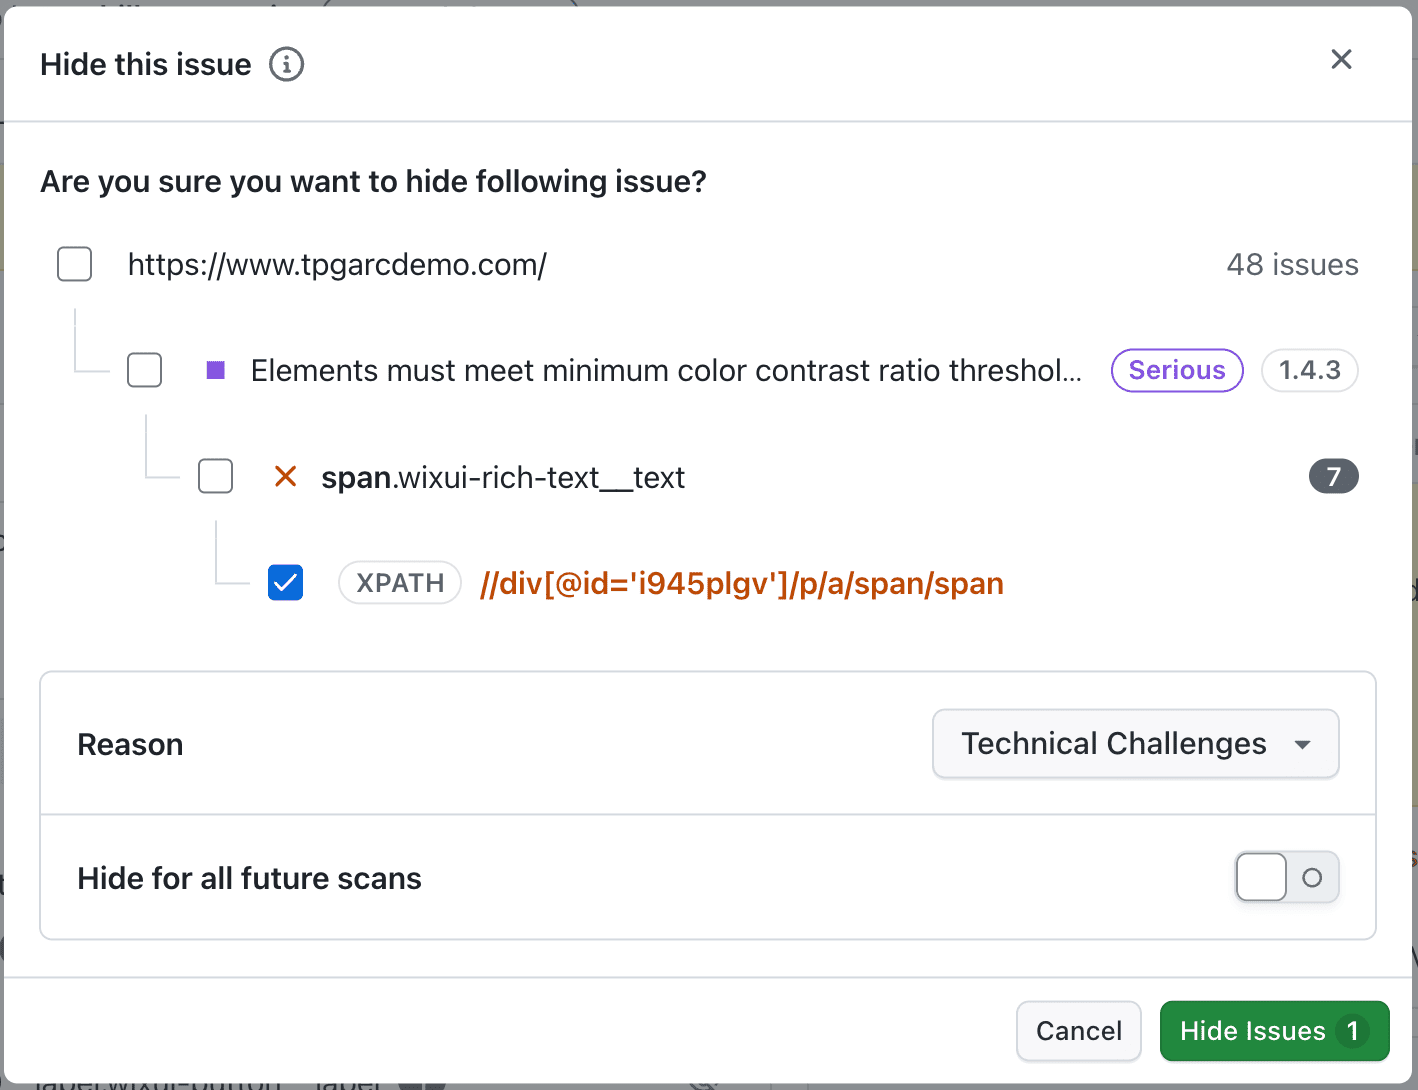1418x1090 pixels.
Task: Click the XPATH label pill
Action: coord(399,582)
